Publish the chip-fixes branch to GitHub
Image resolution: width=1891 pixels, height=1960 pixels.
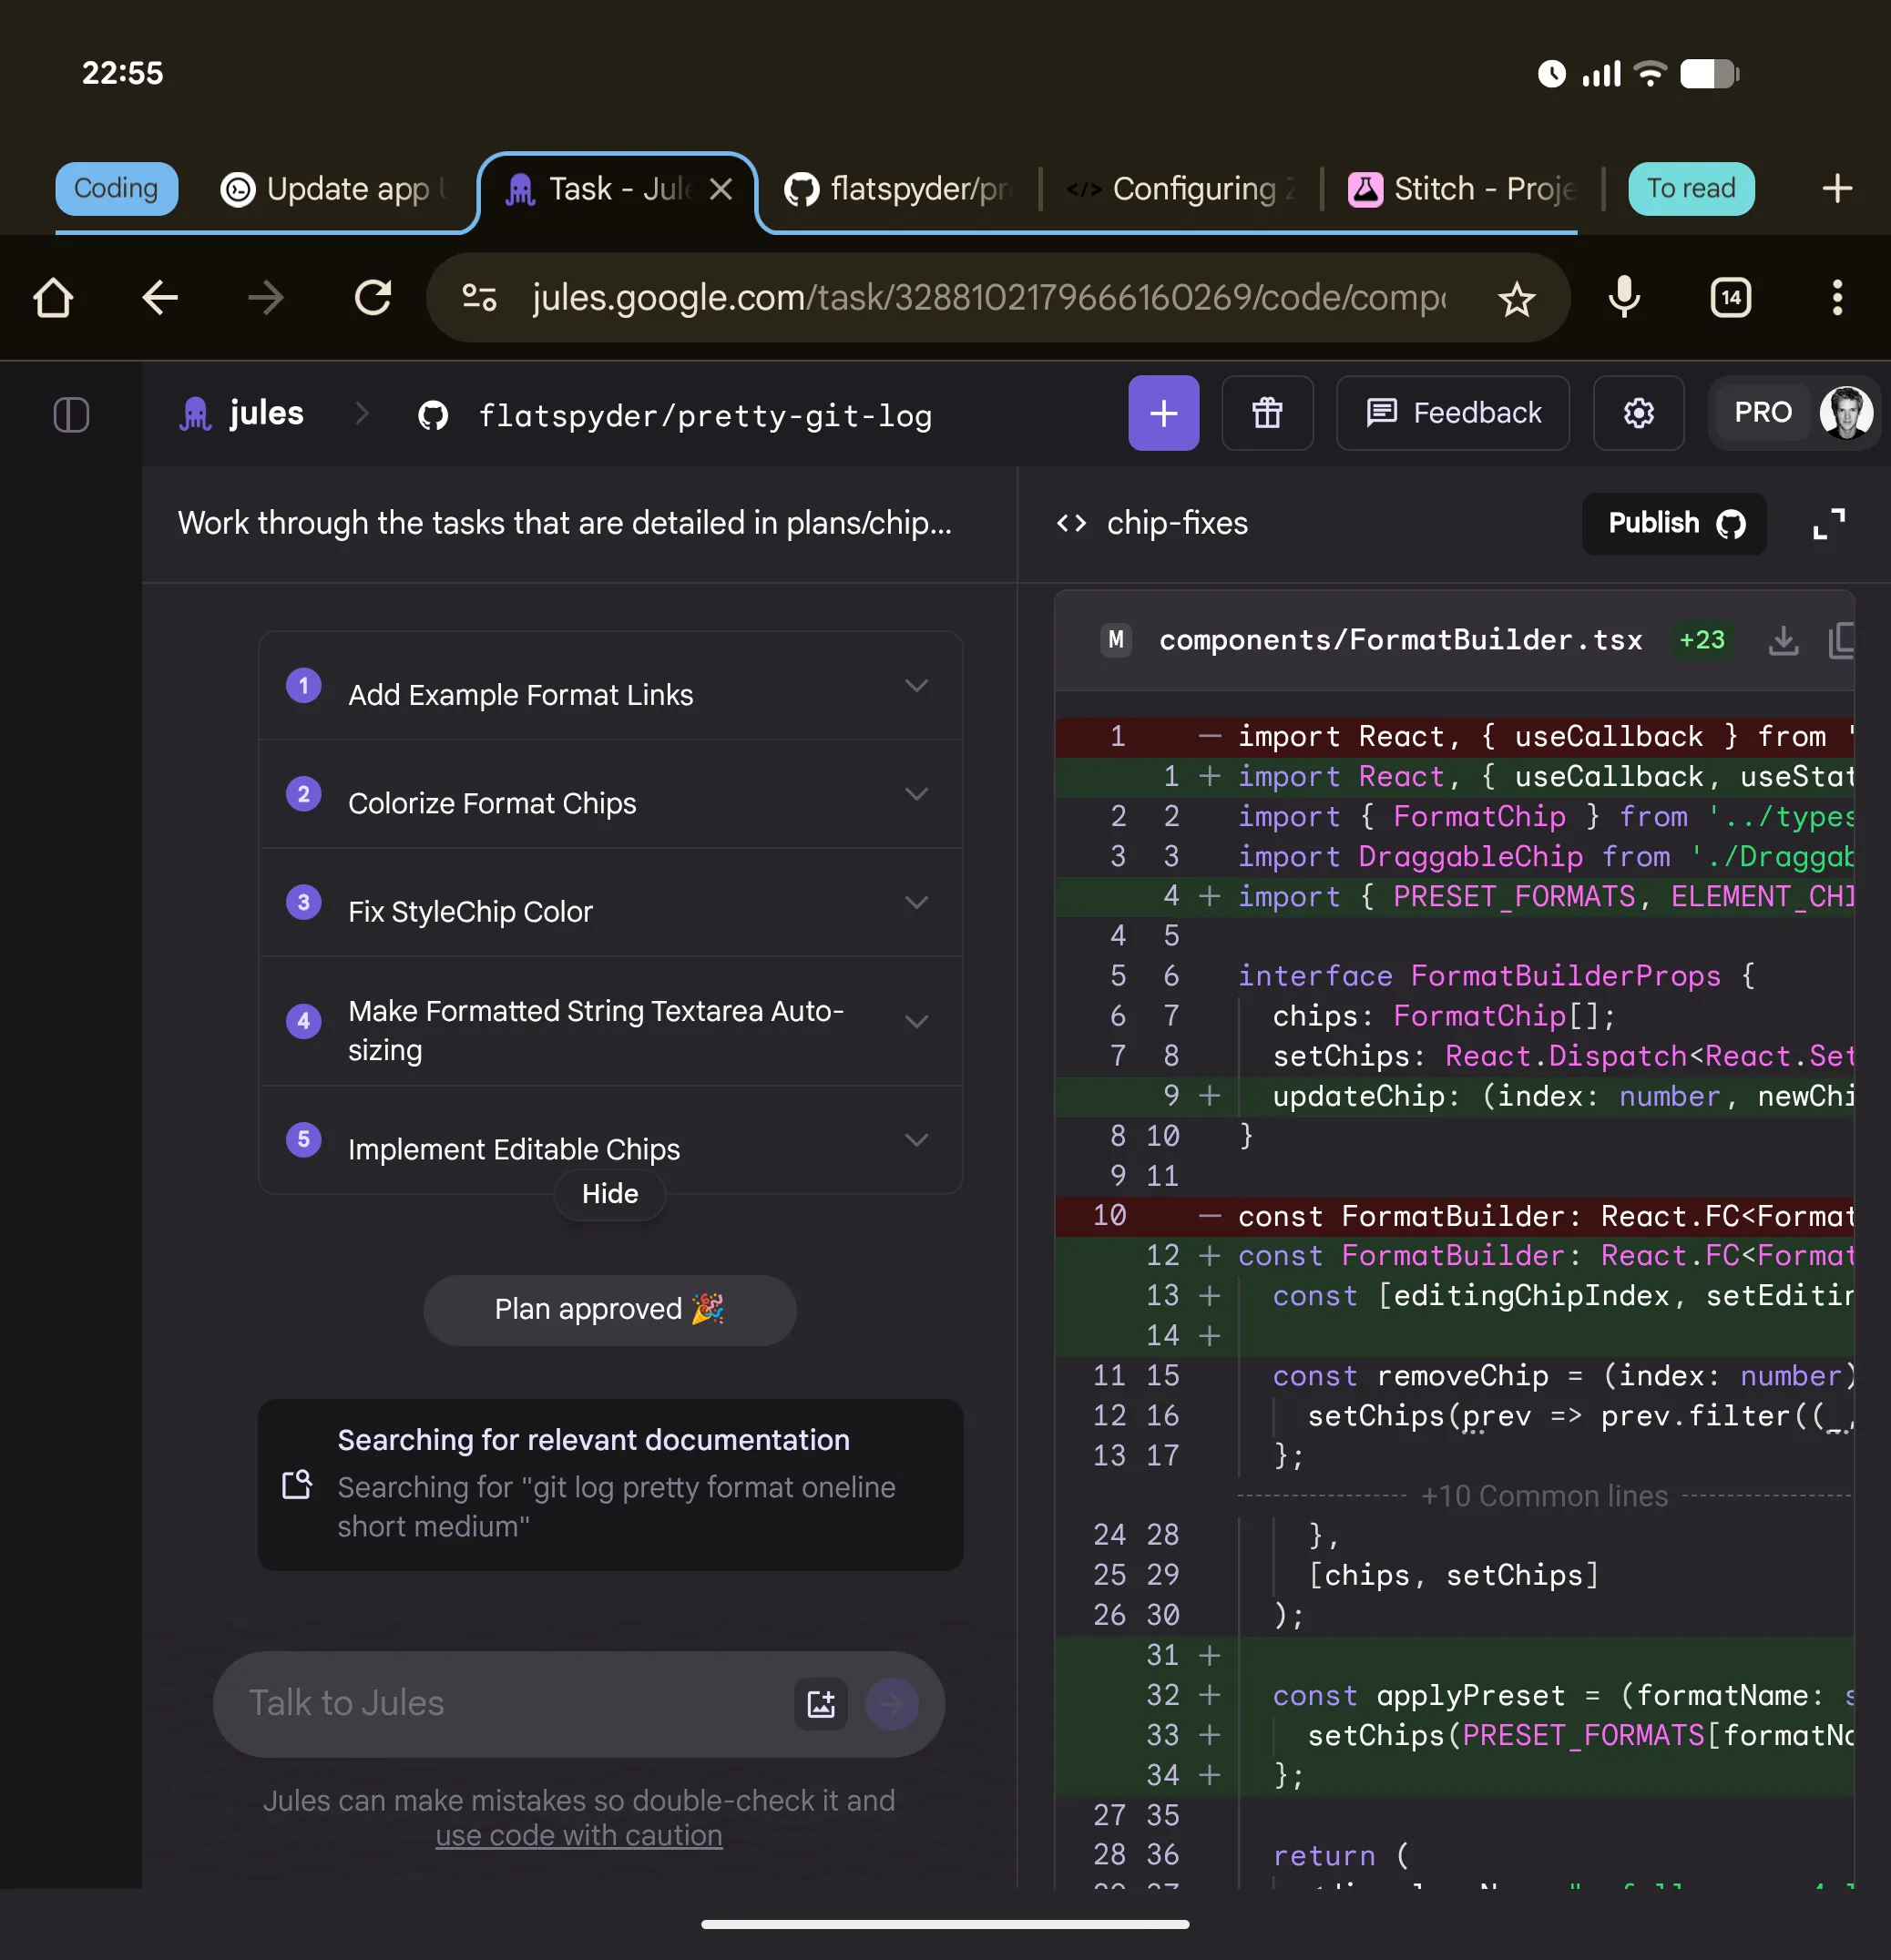tap(1674, 524)
